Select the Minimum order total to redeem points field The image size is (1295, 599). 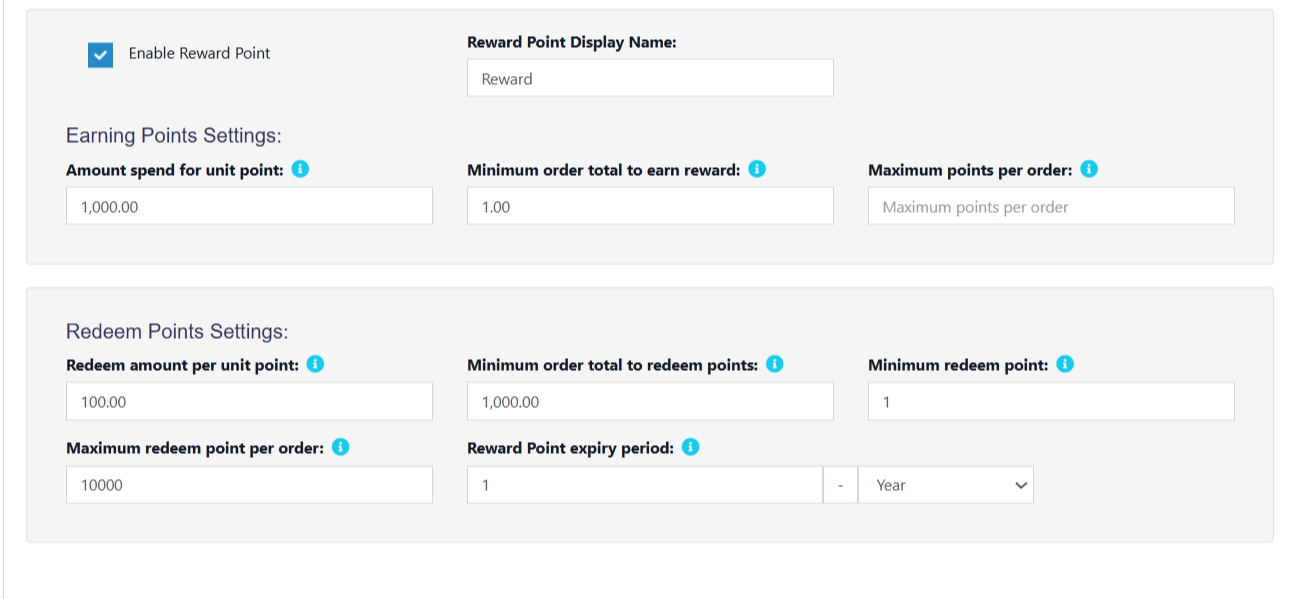(x=650, y=401)
